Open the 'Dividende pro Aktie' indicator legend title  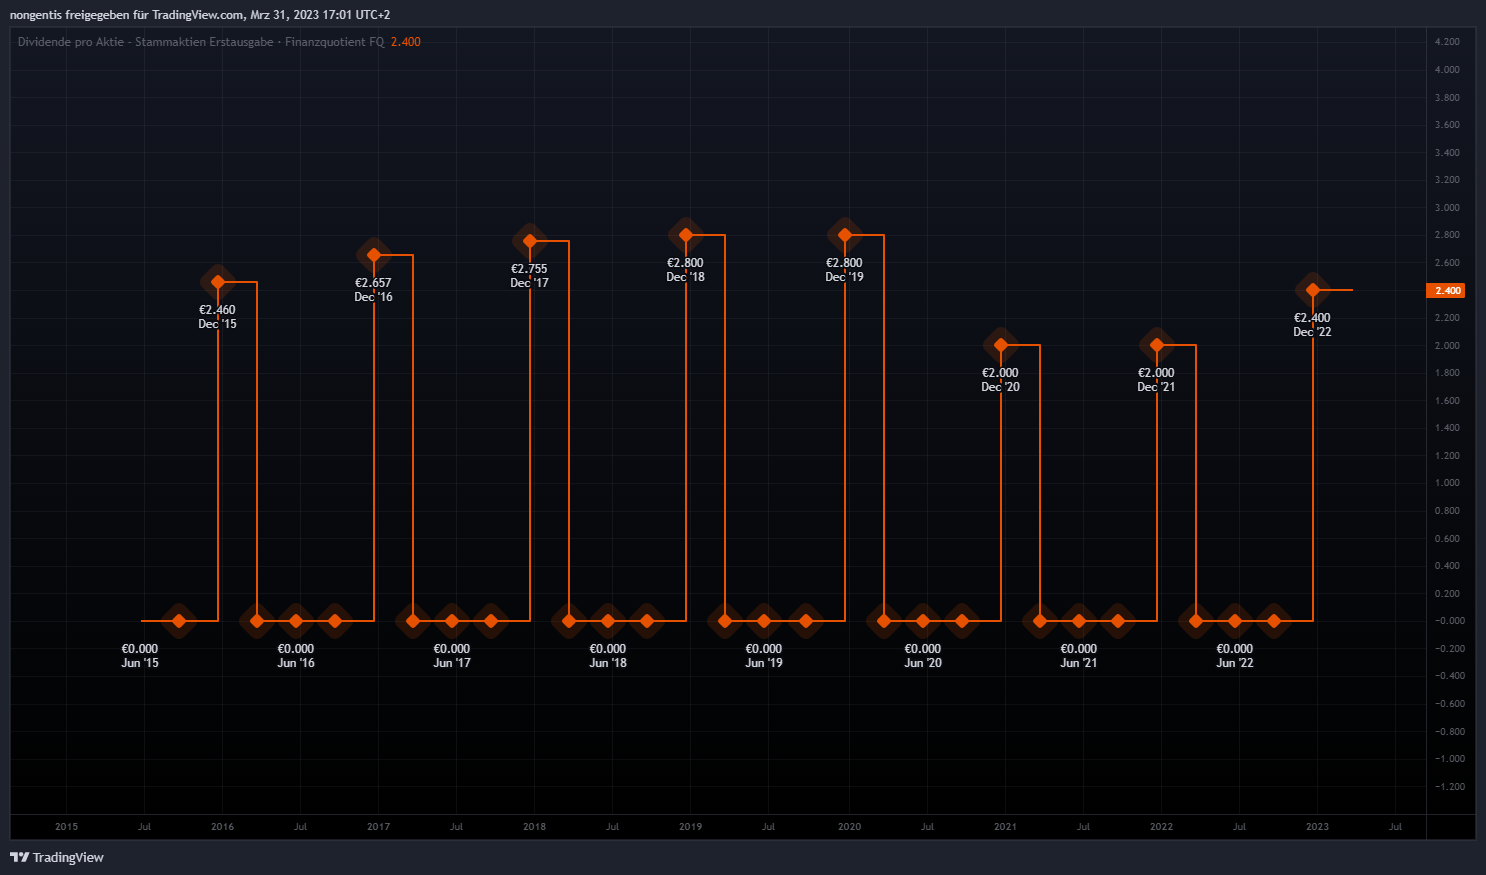tap(200, 42)
